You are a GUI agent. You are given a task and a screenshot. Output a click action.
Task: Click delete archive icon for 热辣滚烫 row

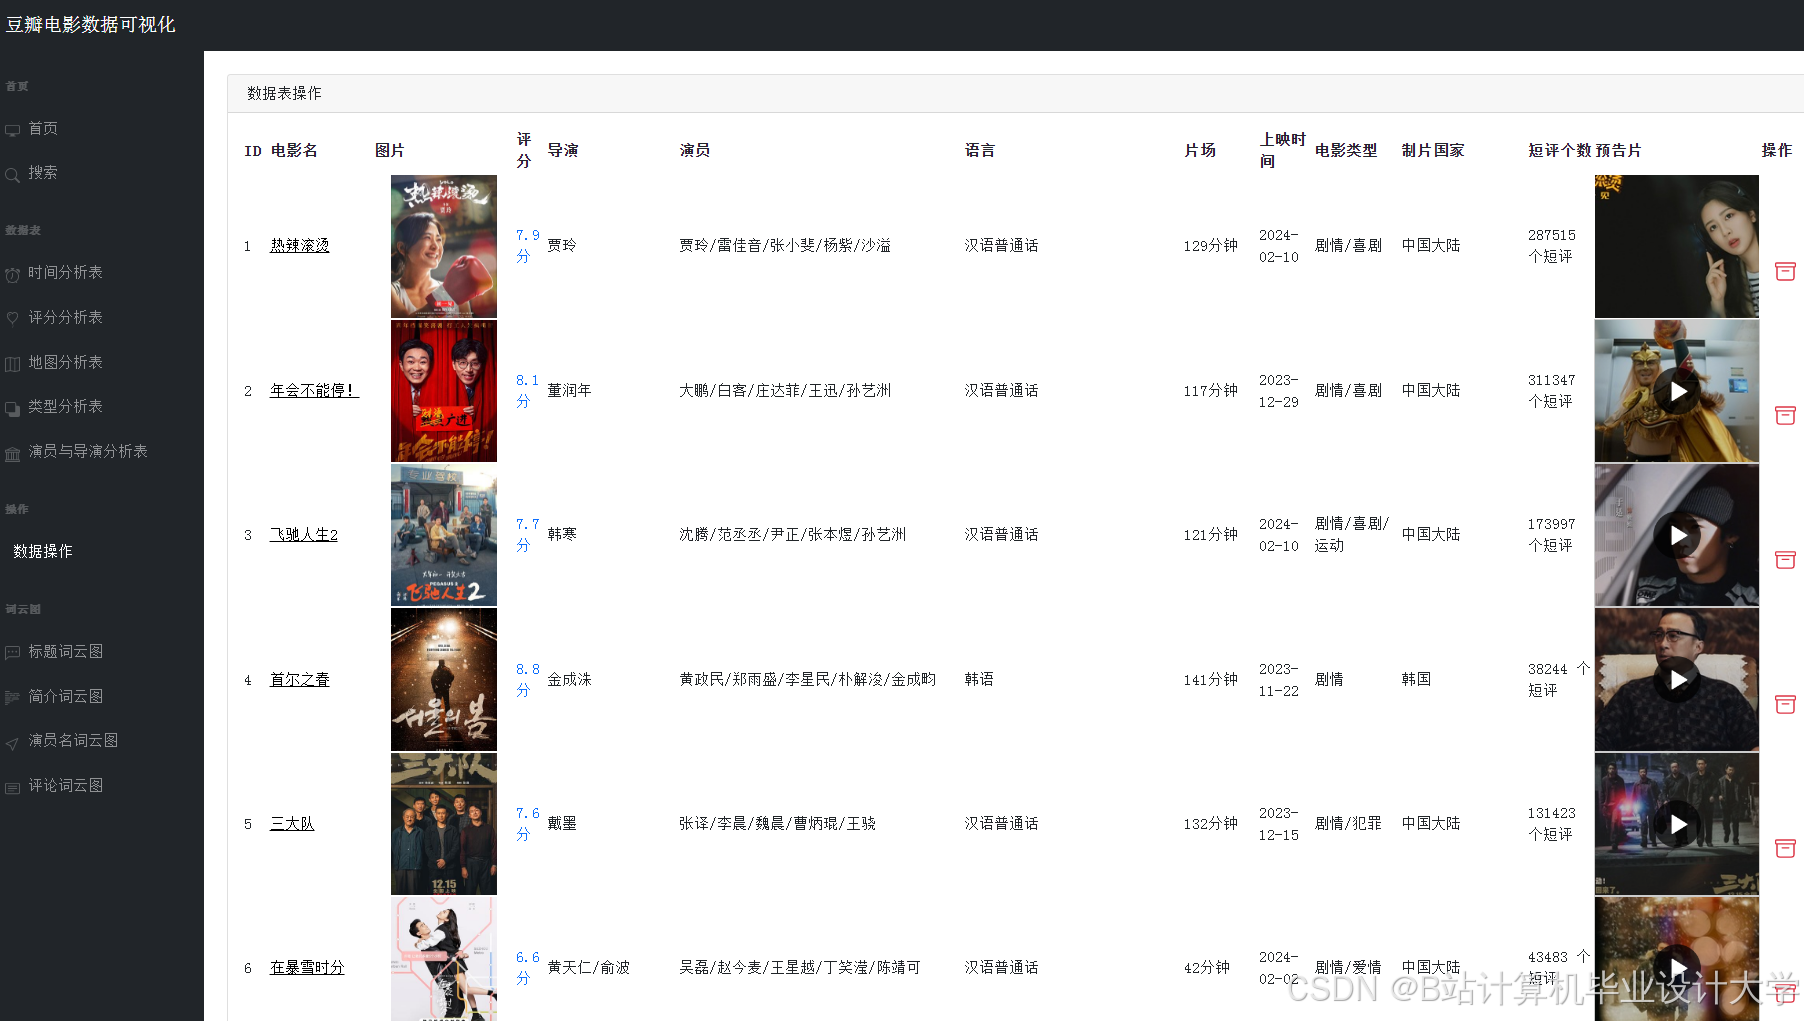point(1785,271)
